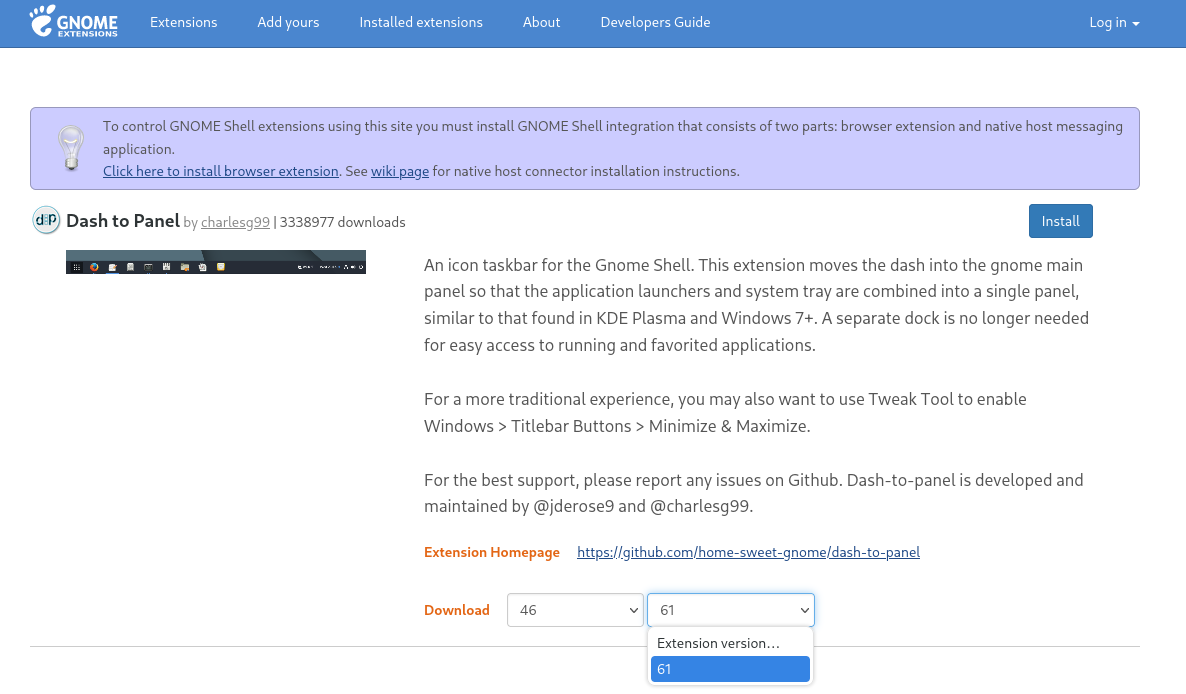Image resolution: width=1186 pixels, height=694 pixels.
Task: Open the Developers Guide
Action: tap(655, 23)
